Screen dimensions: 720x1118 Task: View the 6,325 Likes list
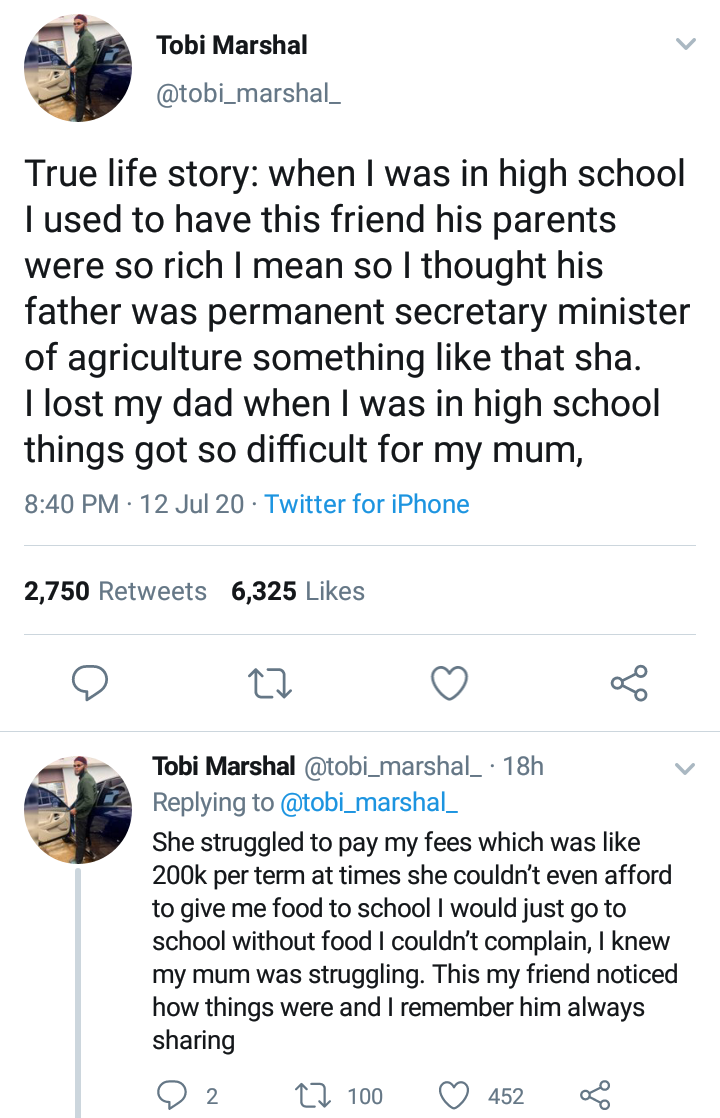[x=298, y=591]
